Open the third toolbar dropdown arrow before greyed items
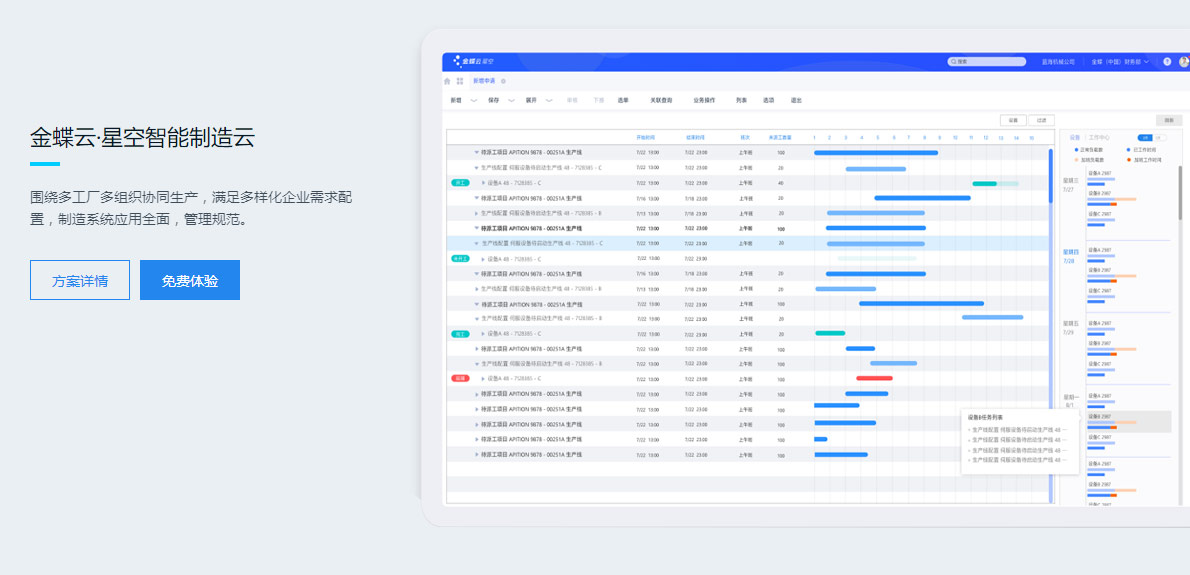The image size is (1190, 575). pyautogui.click(x=549, y=100)
